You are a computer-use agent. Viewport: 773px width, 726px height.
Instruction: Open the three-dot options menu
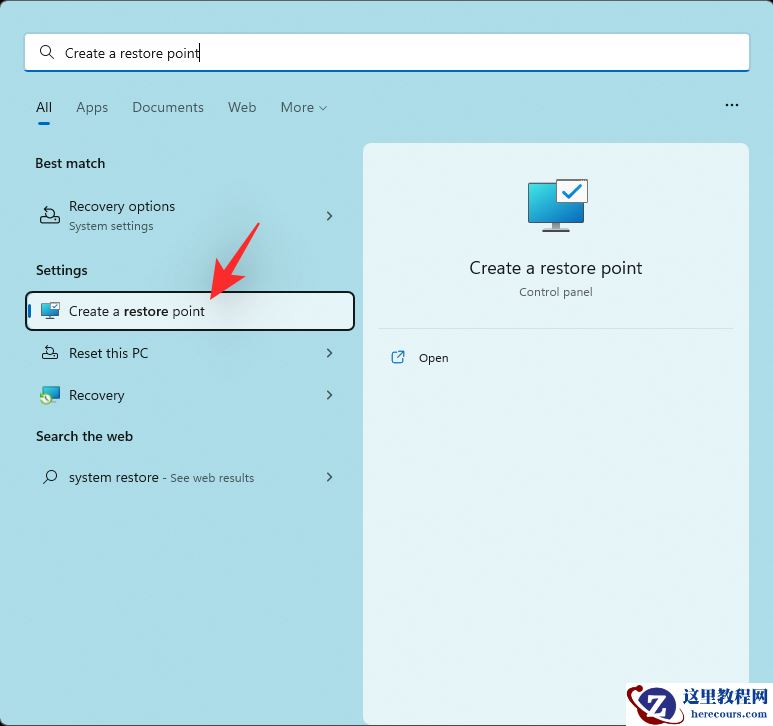pyautogui.click(x=732, y=105)
